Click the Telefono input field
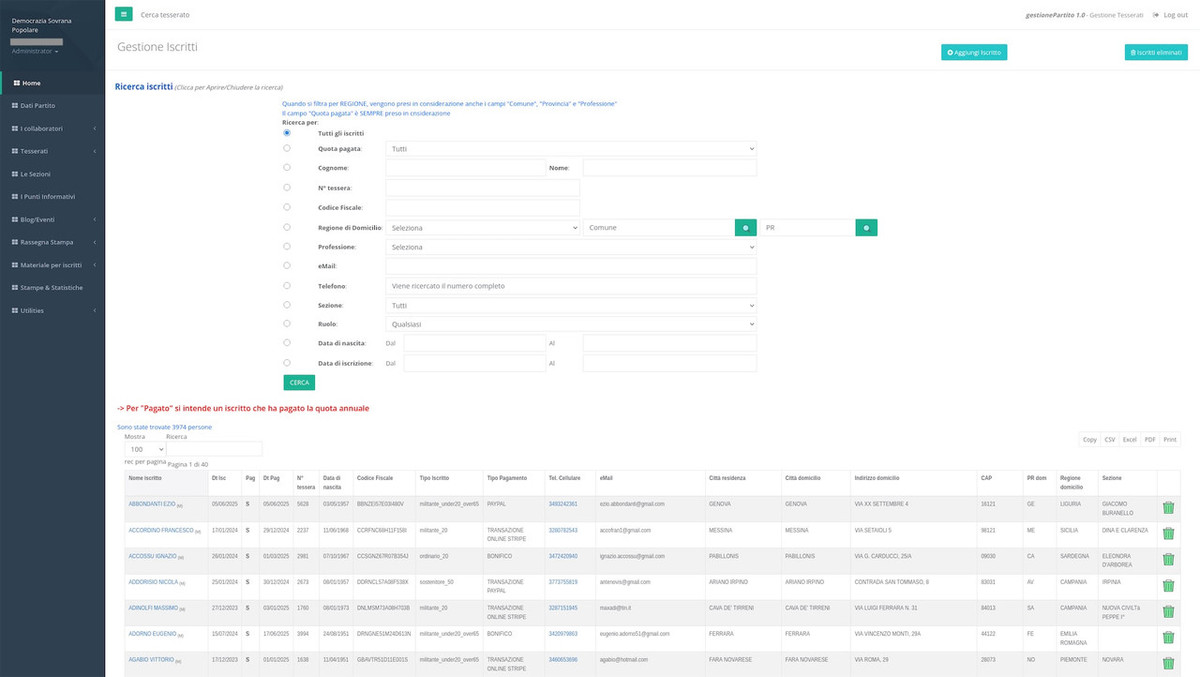 click(570, 286)
